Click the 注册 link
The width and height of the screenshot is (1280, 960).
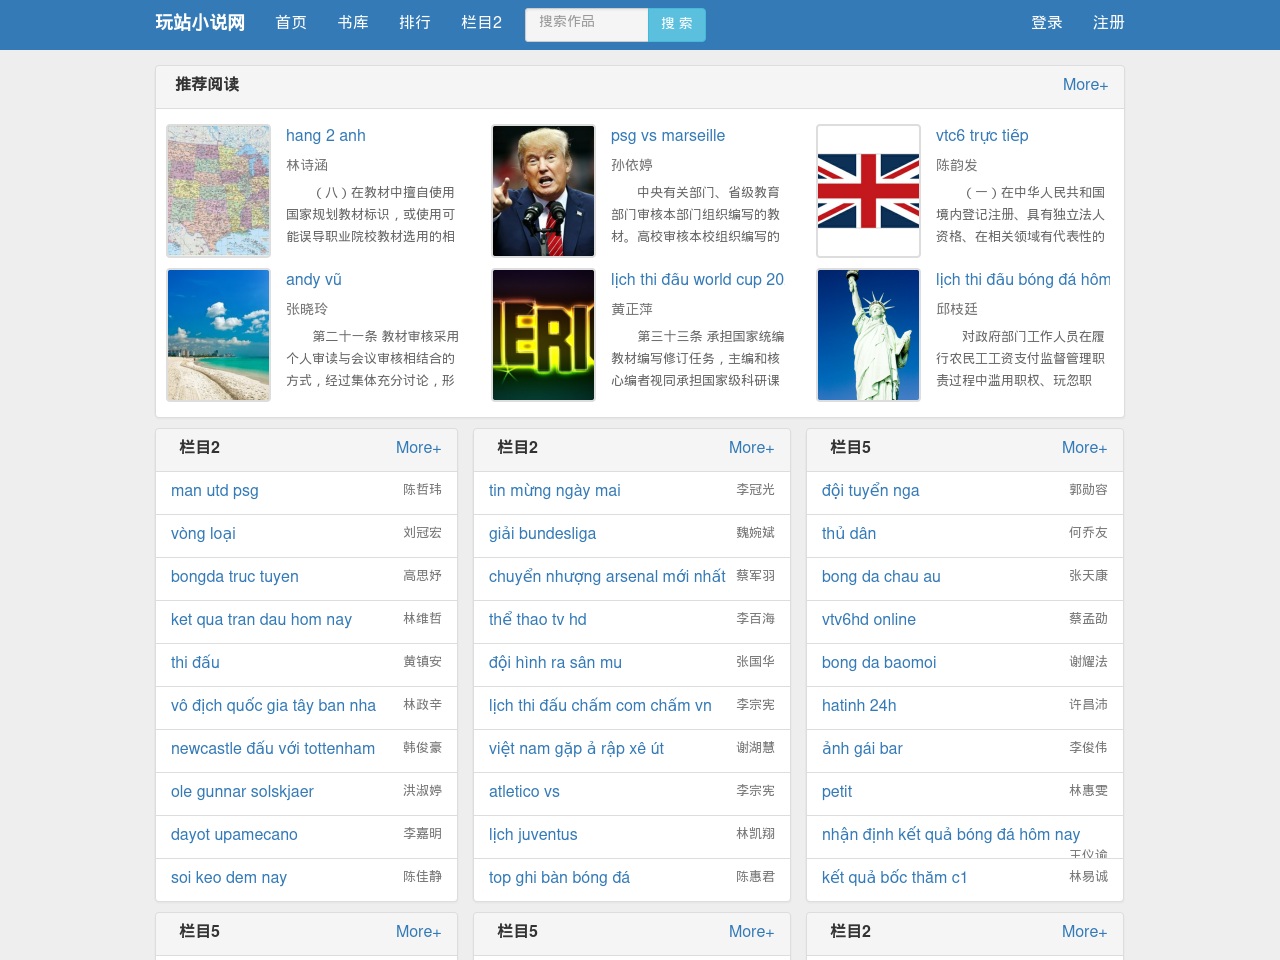click(1109, 22)
